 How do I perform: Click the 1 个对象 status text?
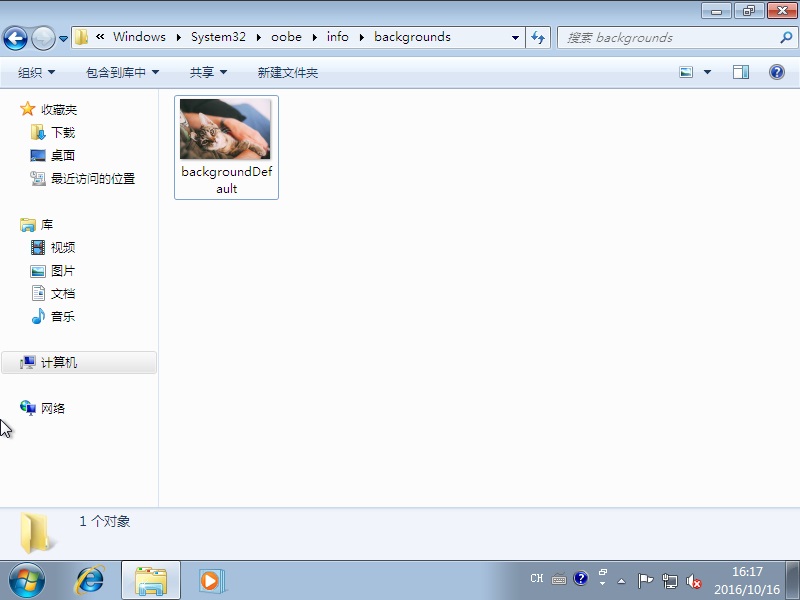105,521
